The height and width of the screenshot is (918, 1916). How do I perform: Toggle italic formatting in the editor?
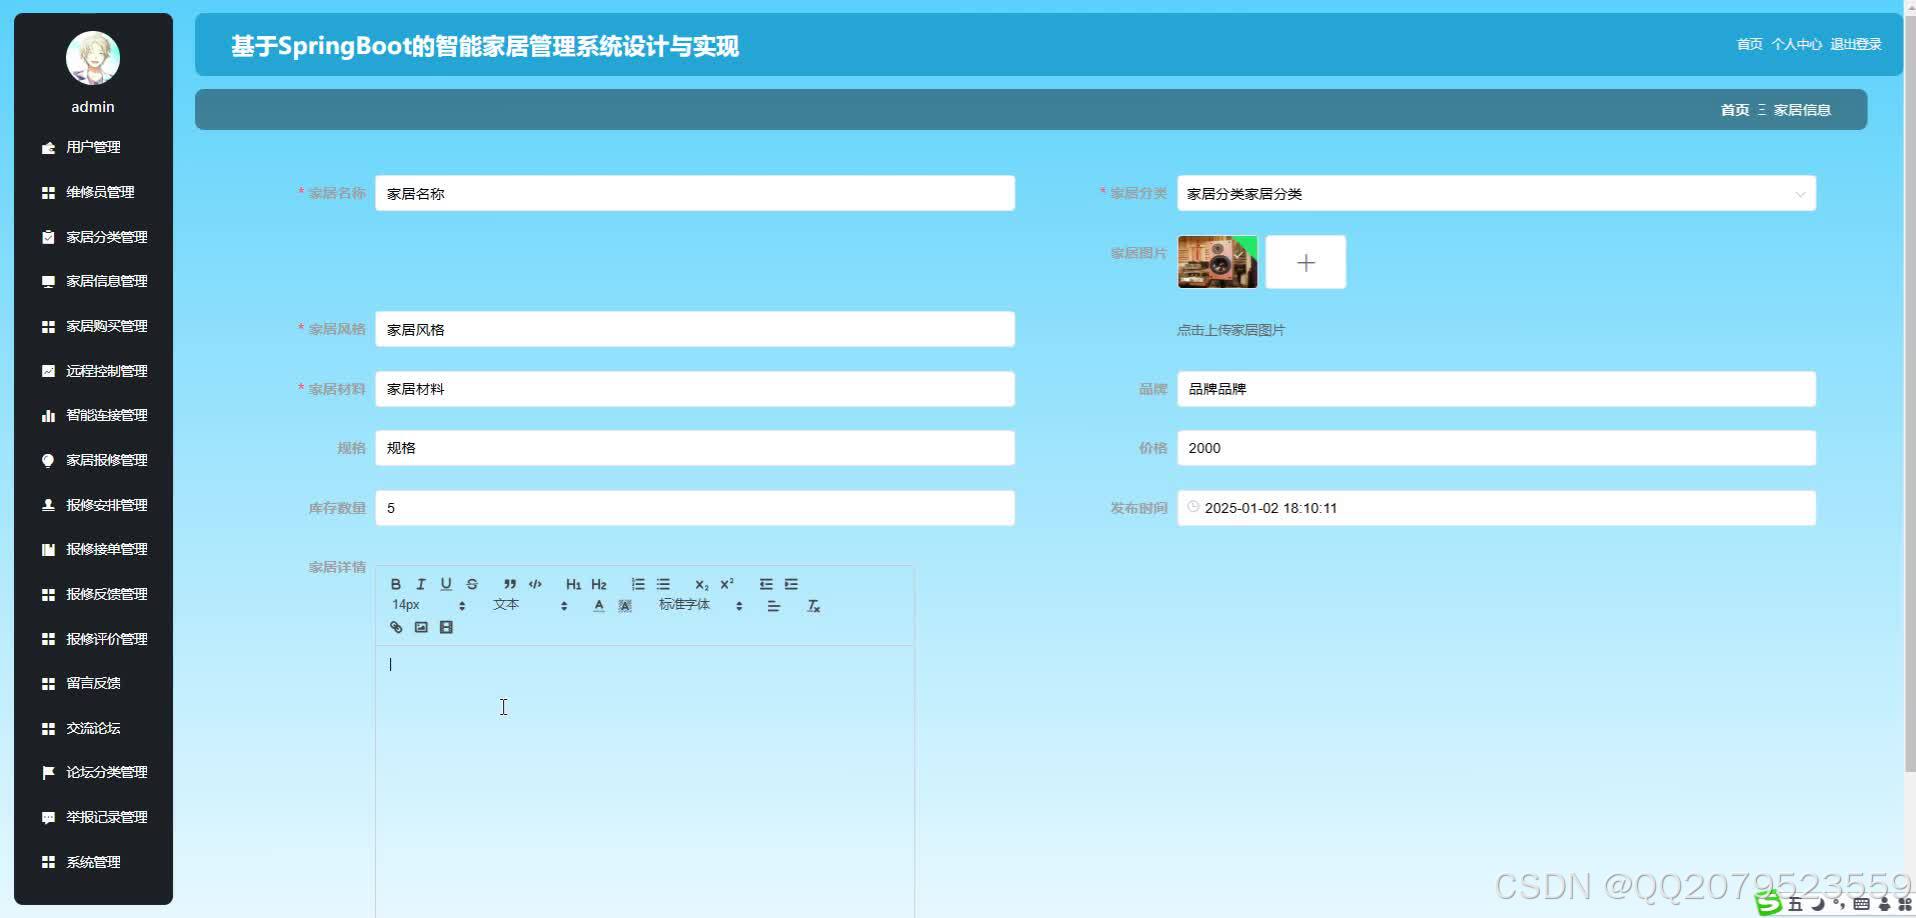(421, 584)
